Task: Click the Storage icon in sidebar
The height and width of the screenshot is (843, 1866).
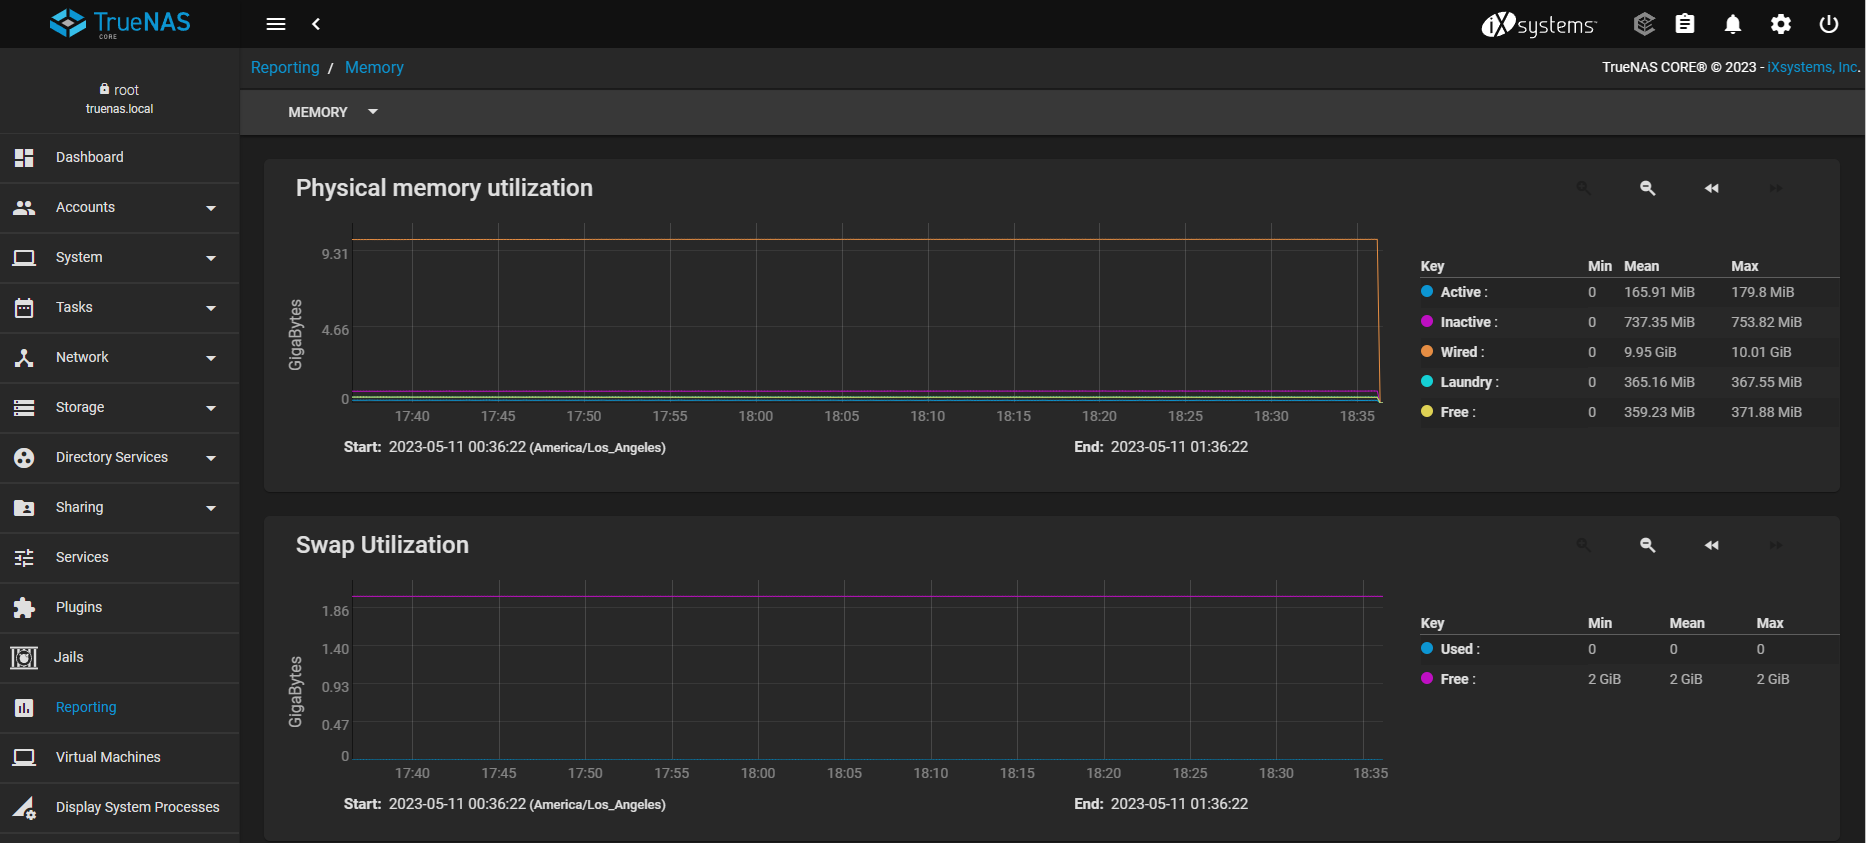Action: click(24, 408)
